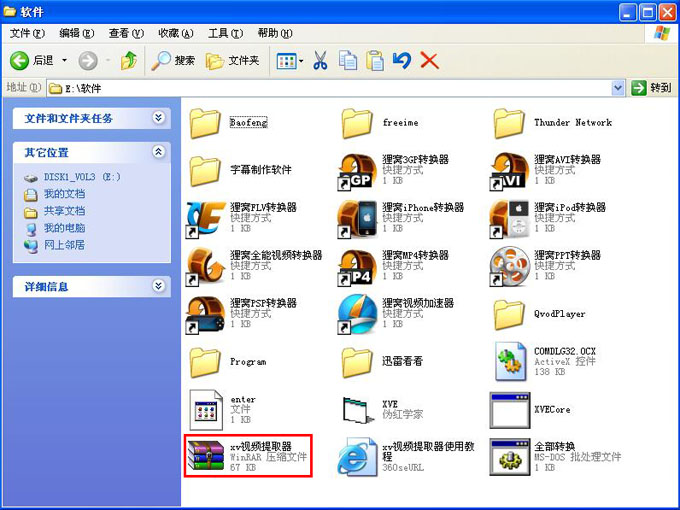Click the Forward arrow button

click(x=88, y=60)
